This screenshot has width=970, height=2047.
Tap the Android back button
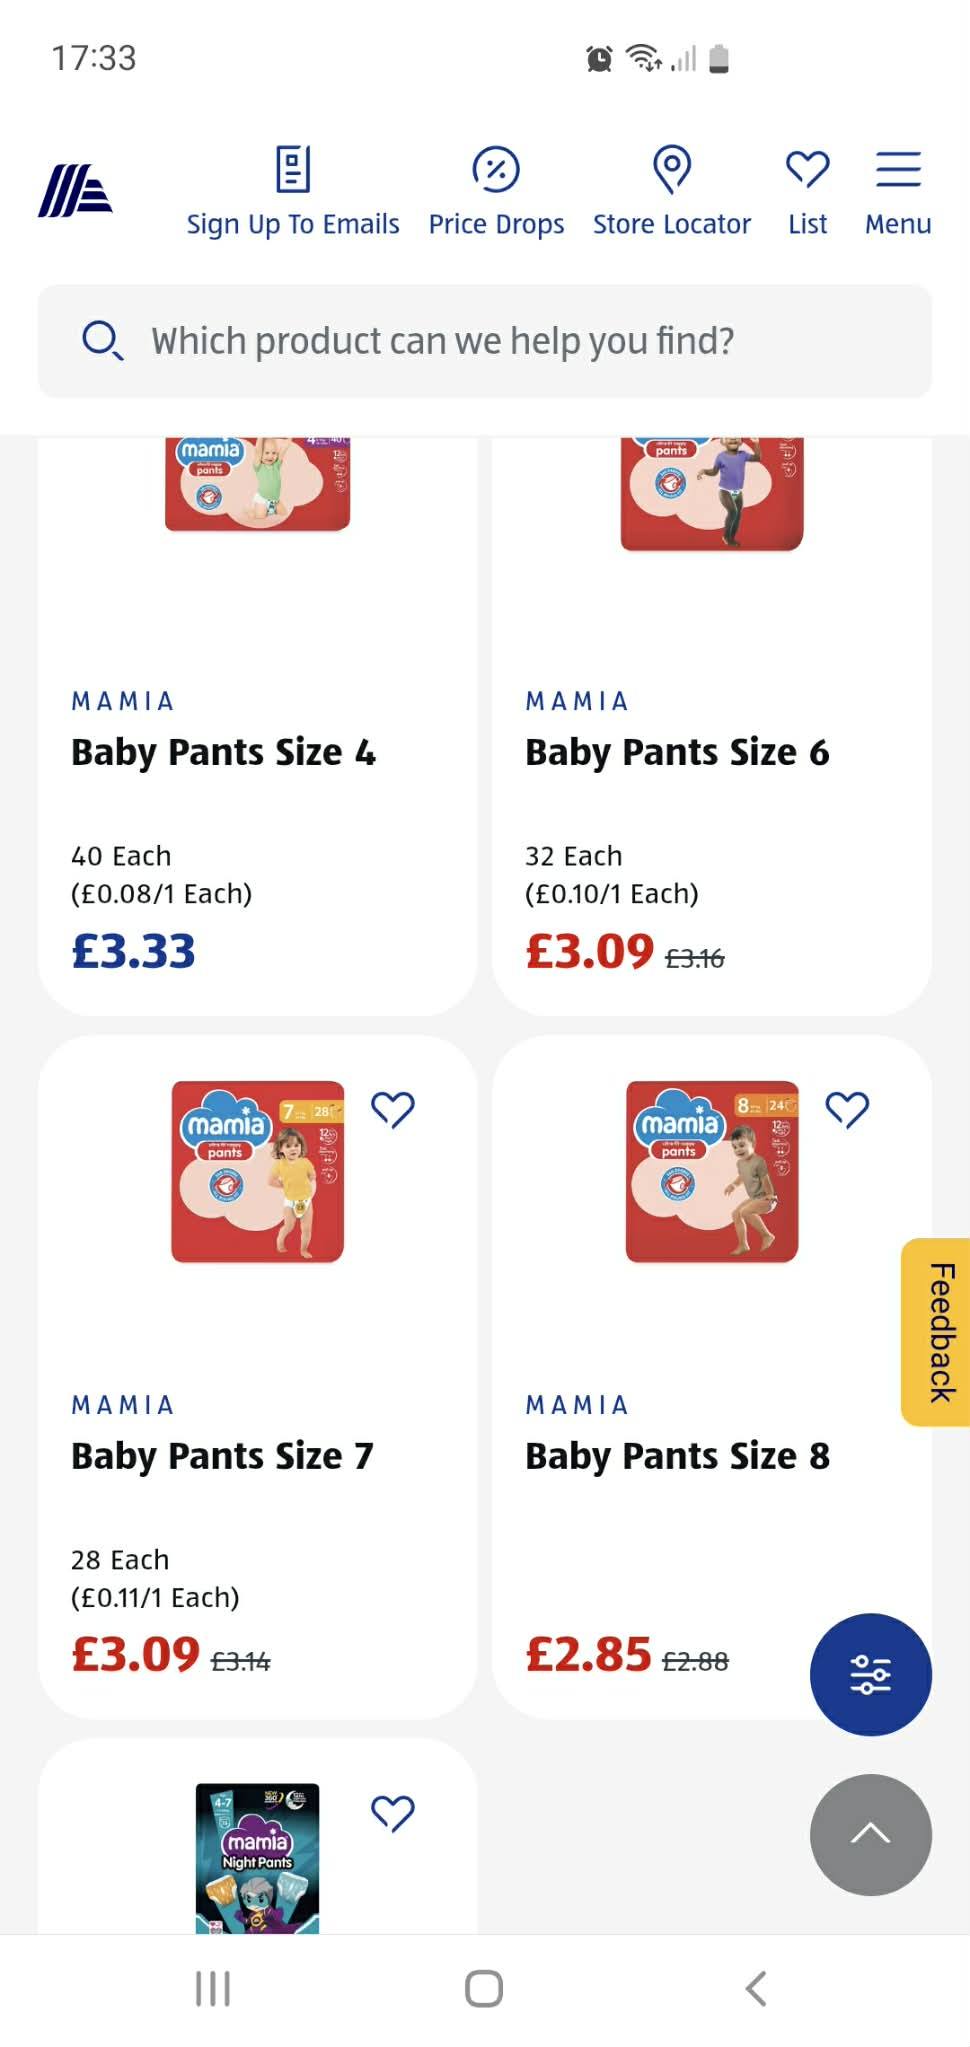[x=756, y=1989]
